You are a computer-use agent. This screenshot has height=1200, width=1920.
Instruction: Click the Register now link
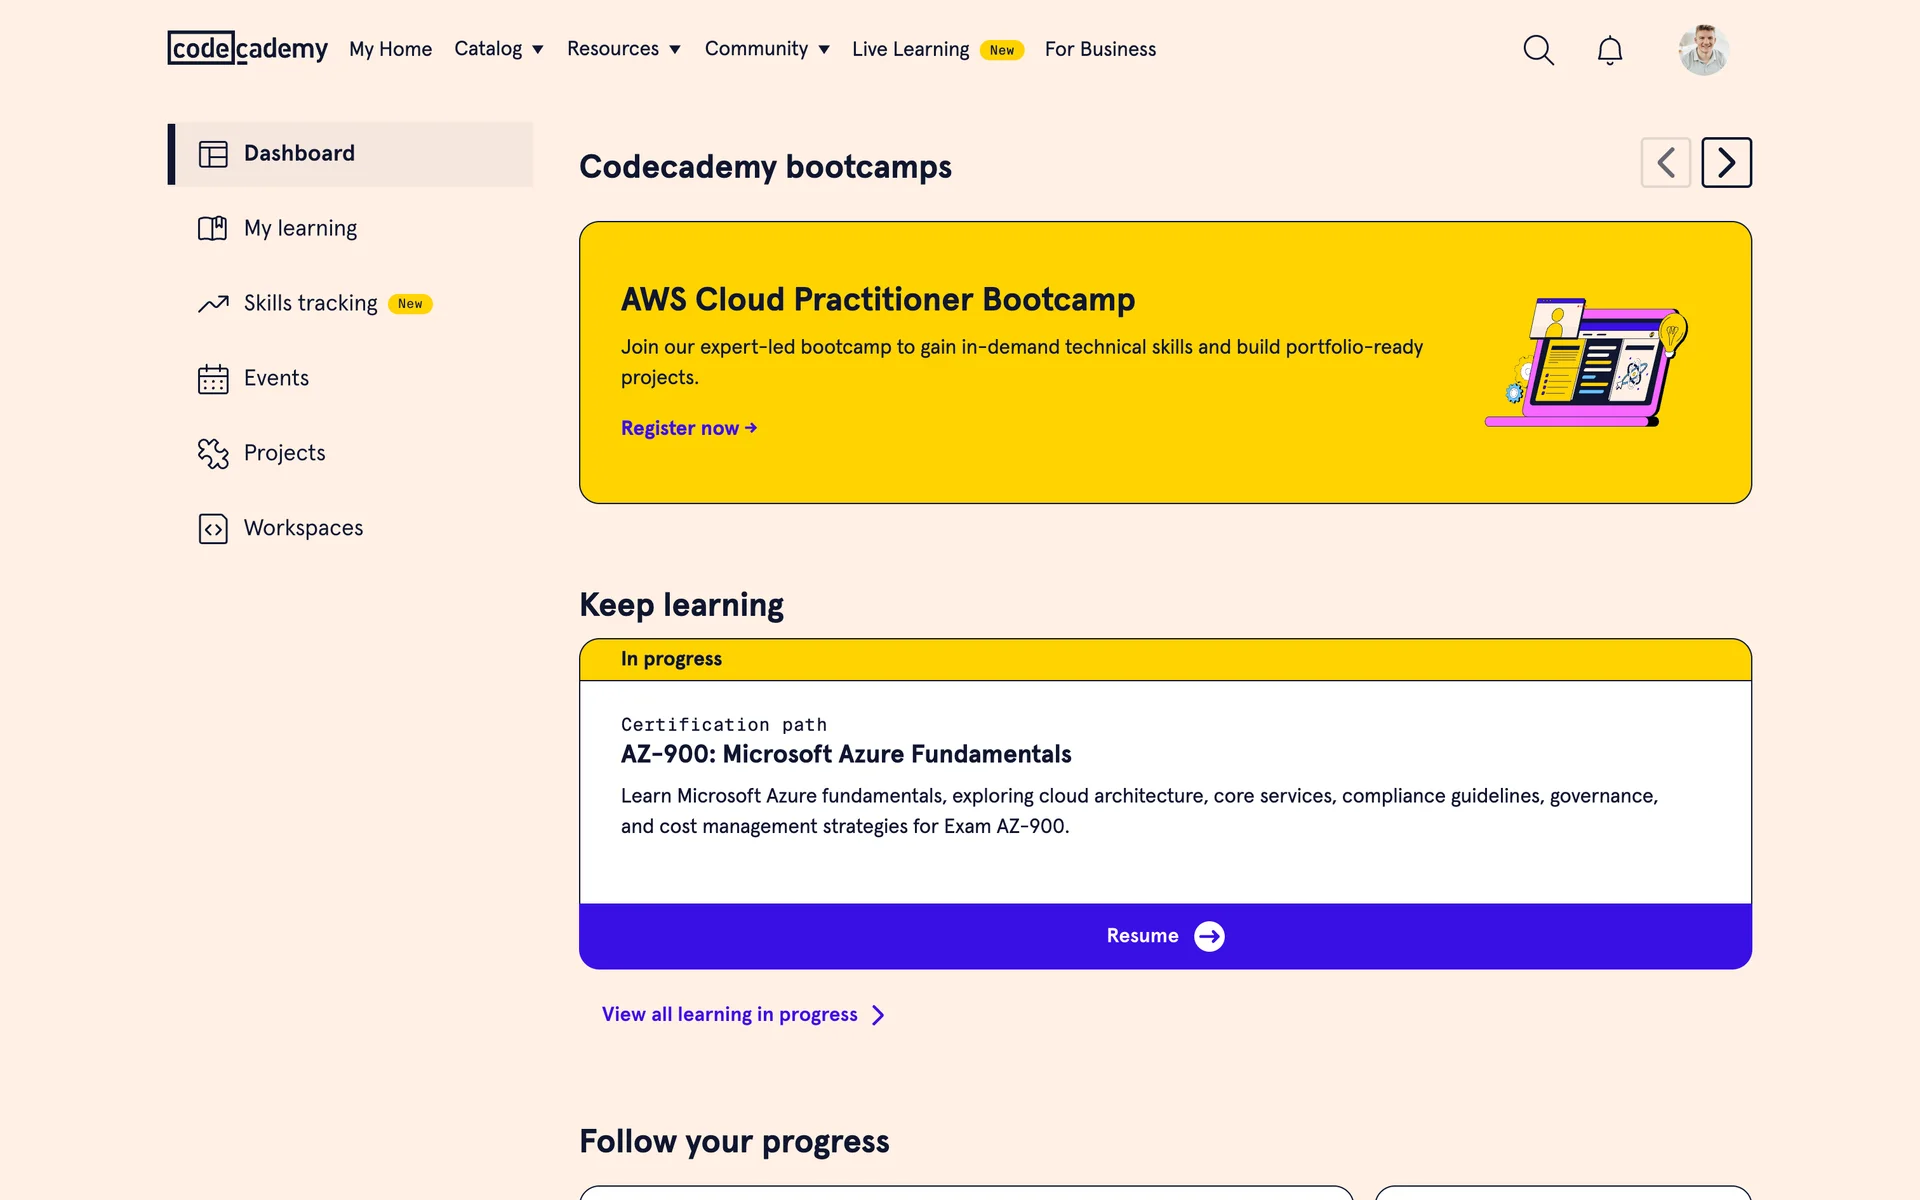pyautogui.click(x=688, y=428)
